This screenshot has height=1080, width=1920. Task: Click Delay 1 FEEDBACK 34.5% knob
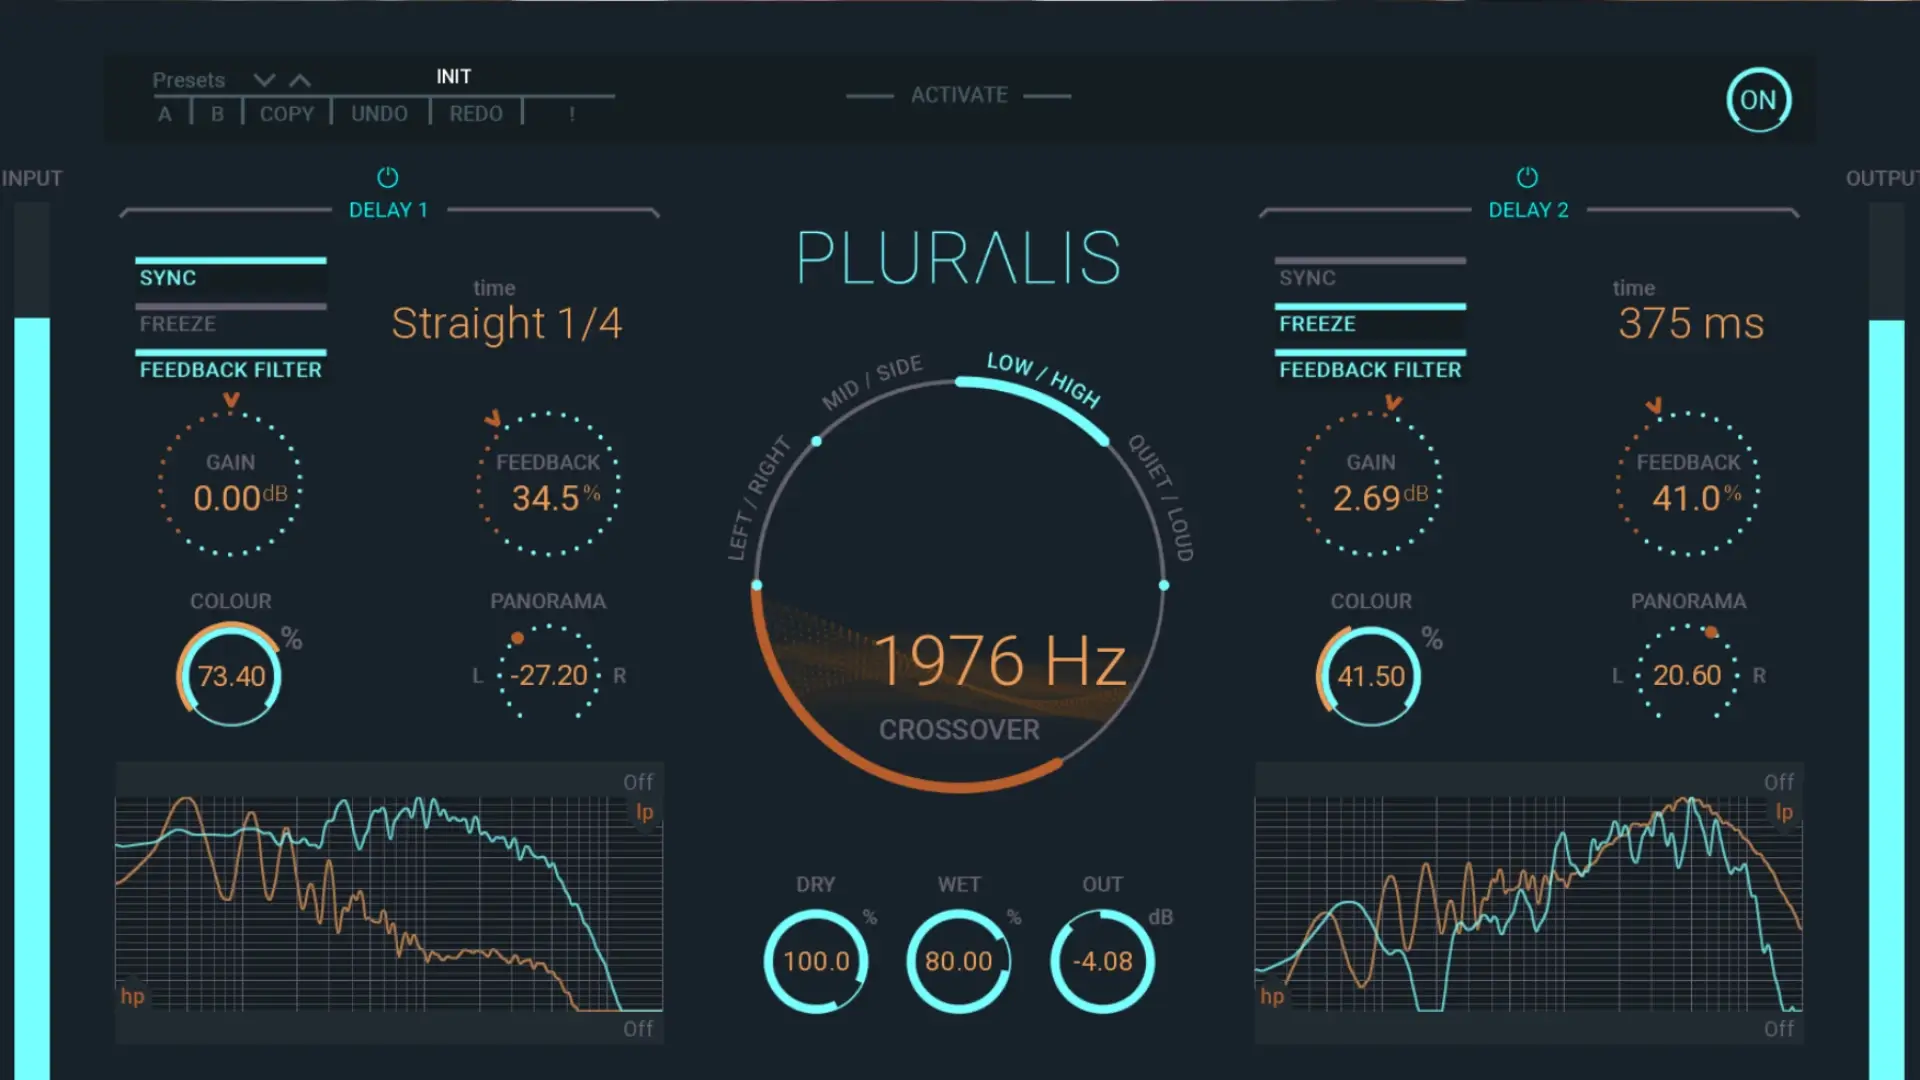(548, 484)
